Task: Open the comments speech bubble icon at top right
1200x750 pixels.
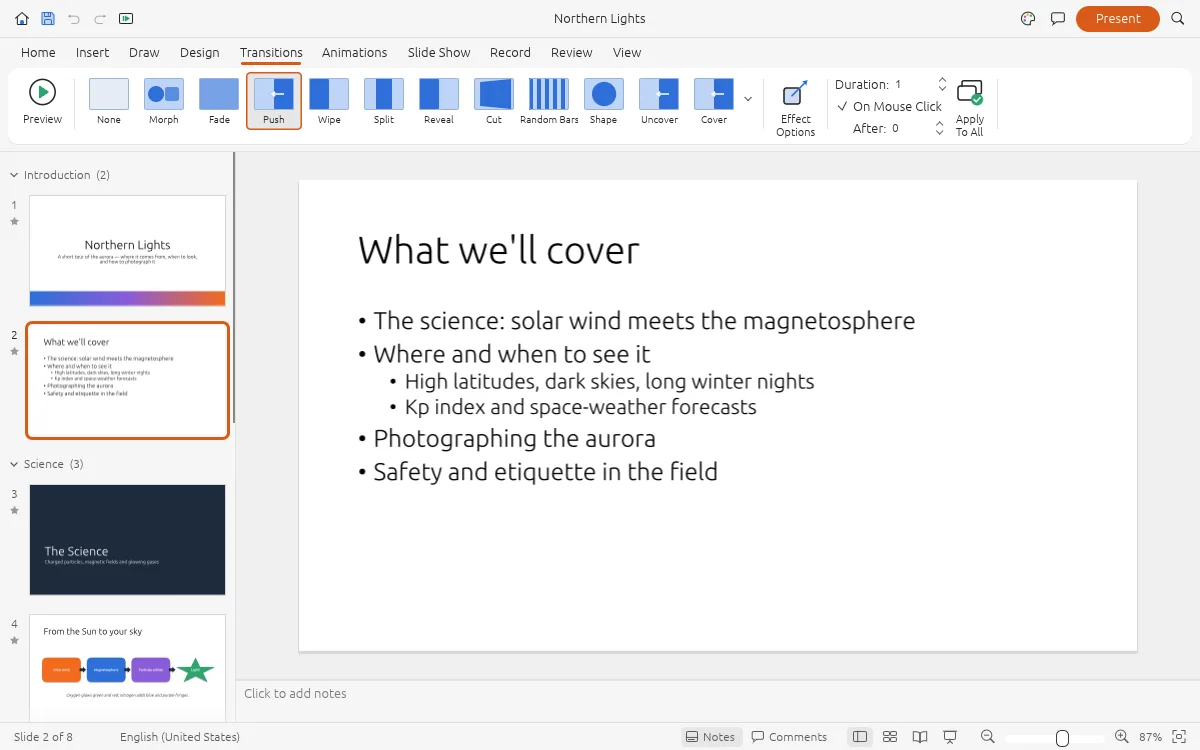Action: coord(1058,19)
